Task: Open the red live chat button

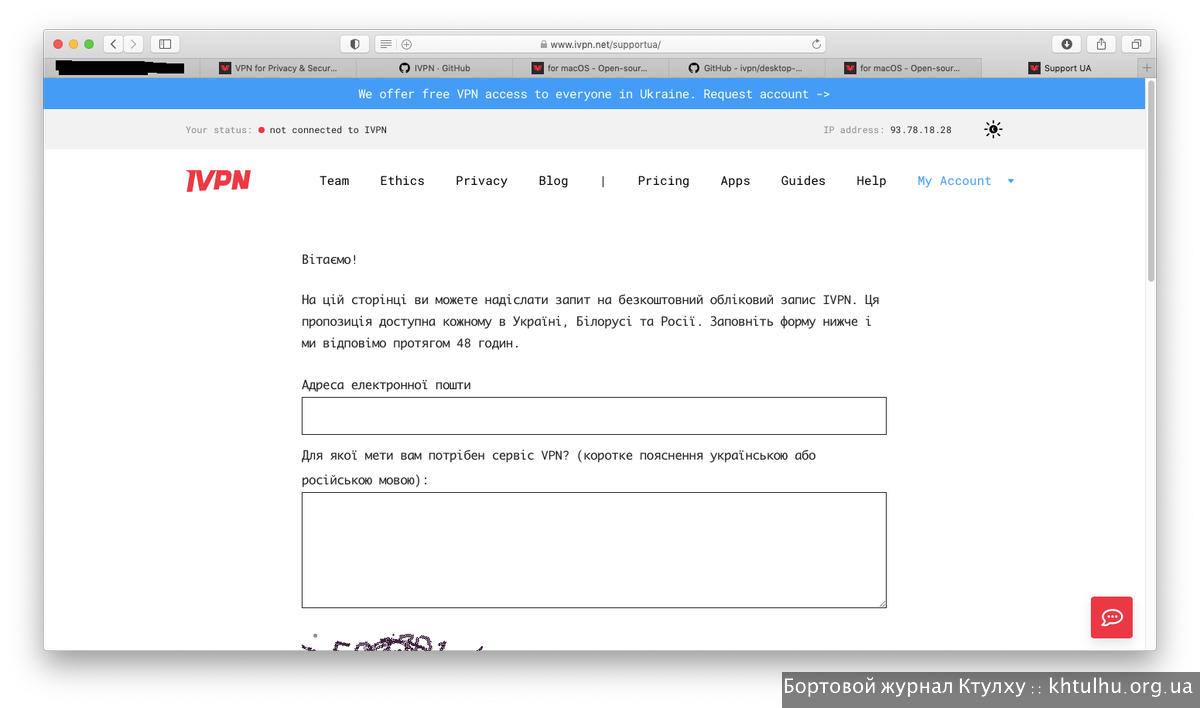Action: point(1111,617)
